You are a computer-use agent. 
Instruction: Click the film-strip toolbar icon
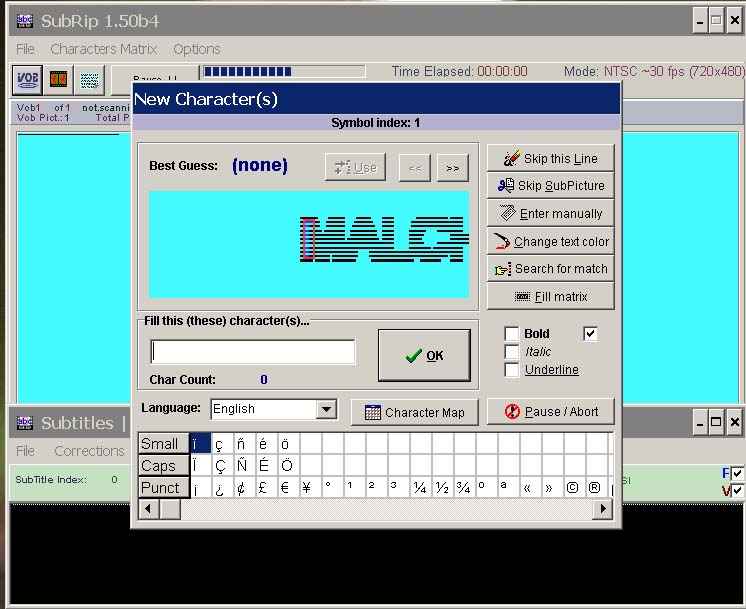pyautogui.click(x=59, y=79)
